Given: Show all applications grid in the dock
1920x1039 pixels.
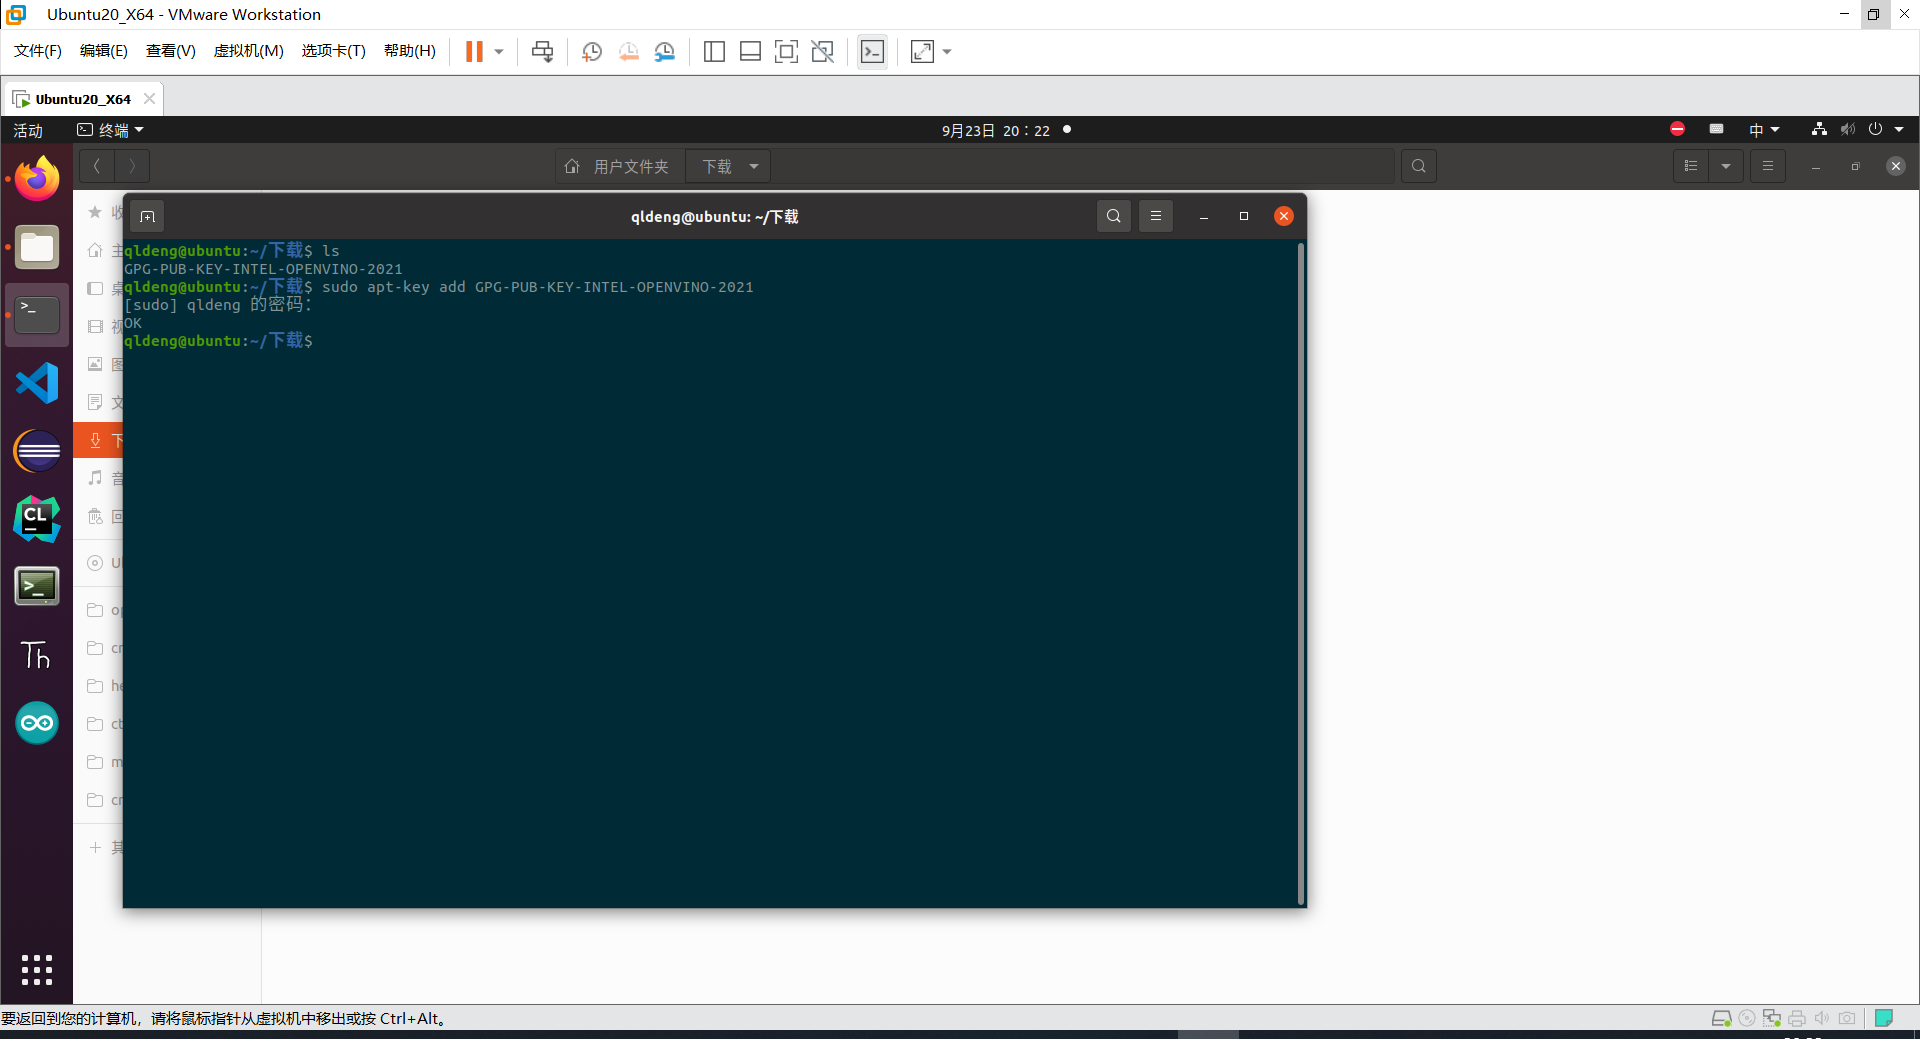Looking at the screenshot, I should pyautogui.click(x=37, y=970).
